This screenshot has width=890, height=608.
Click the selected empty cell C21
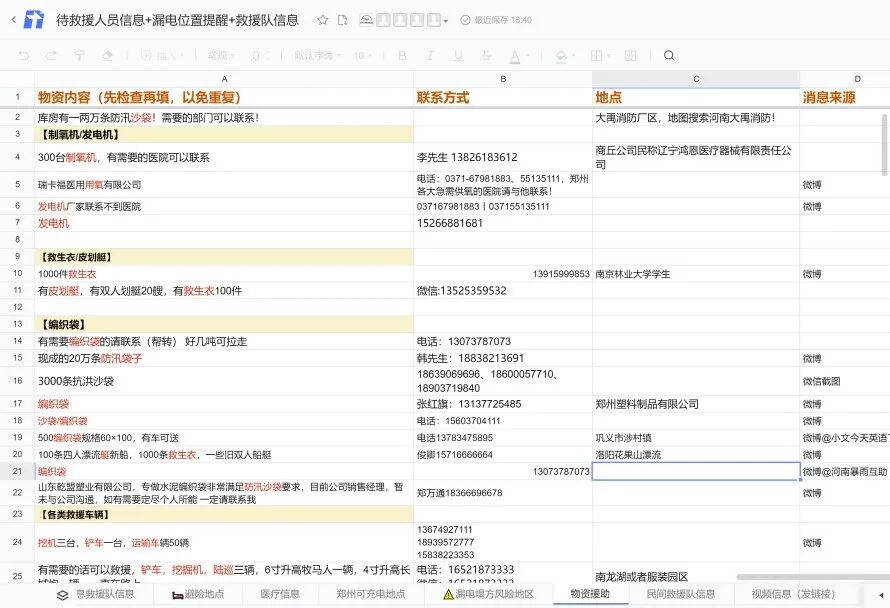pos(696,471)
